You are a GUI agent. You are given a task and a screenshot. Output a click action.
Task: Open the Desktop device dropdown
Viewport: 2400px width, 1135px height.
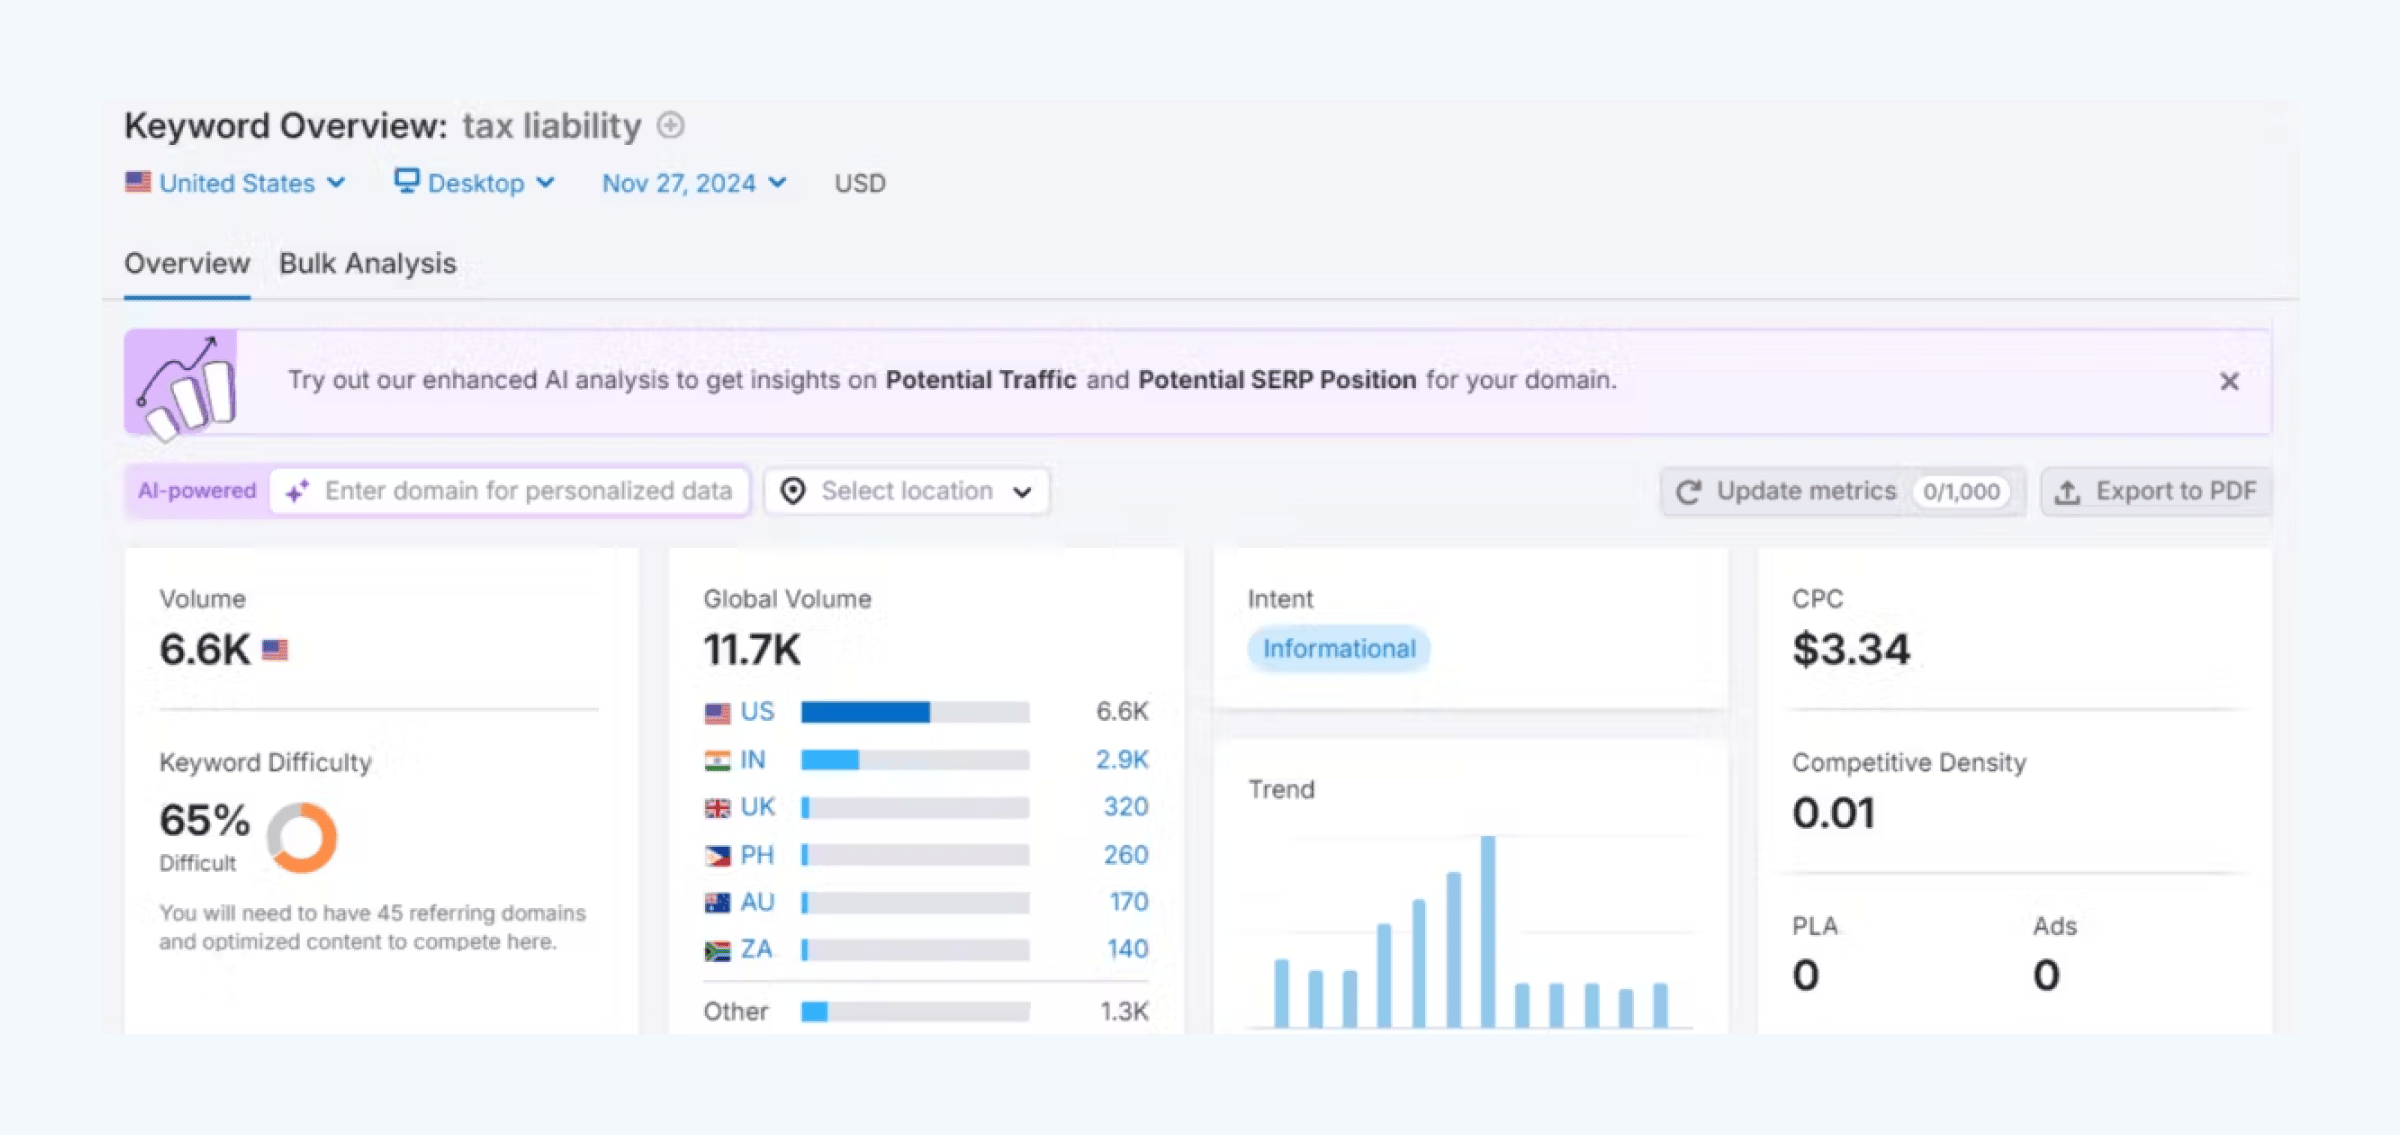474,183
